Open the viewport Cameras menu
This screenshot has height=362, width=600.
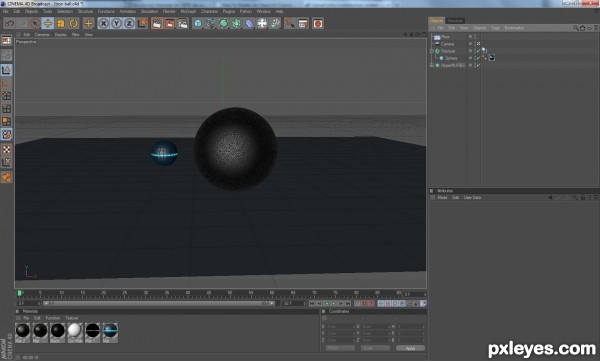[x=42, y=35]
